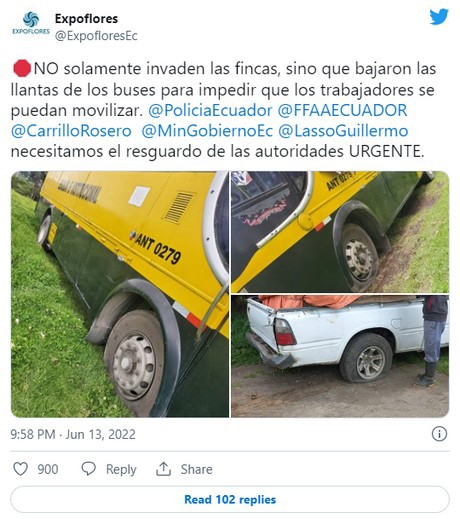Screen dimensions: 460x519
Task: Open the @FFAAECUADOR mention
Action: coord(342,110)
